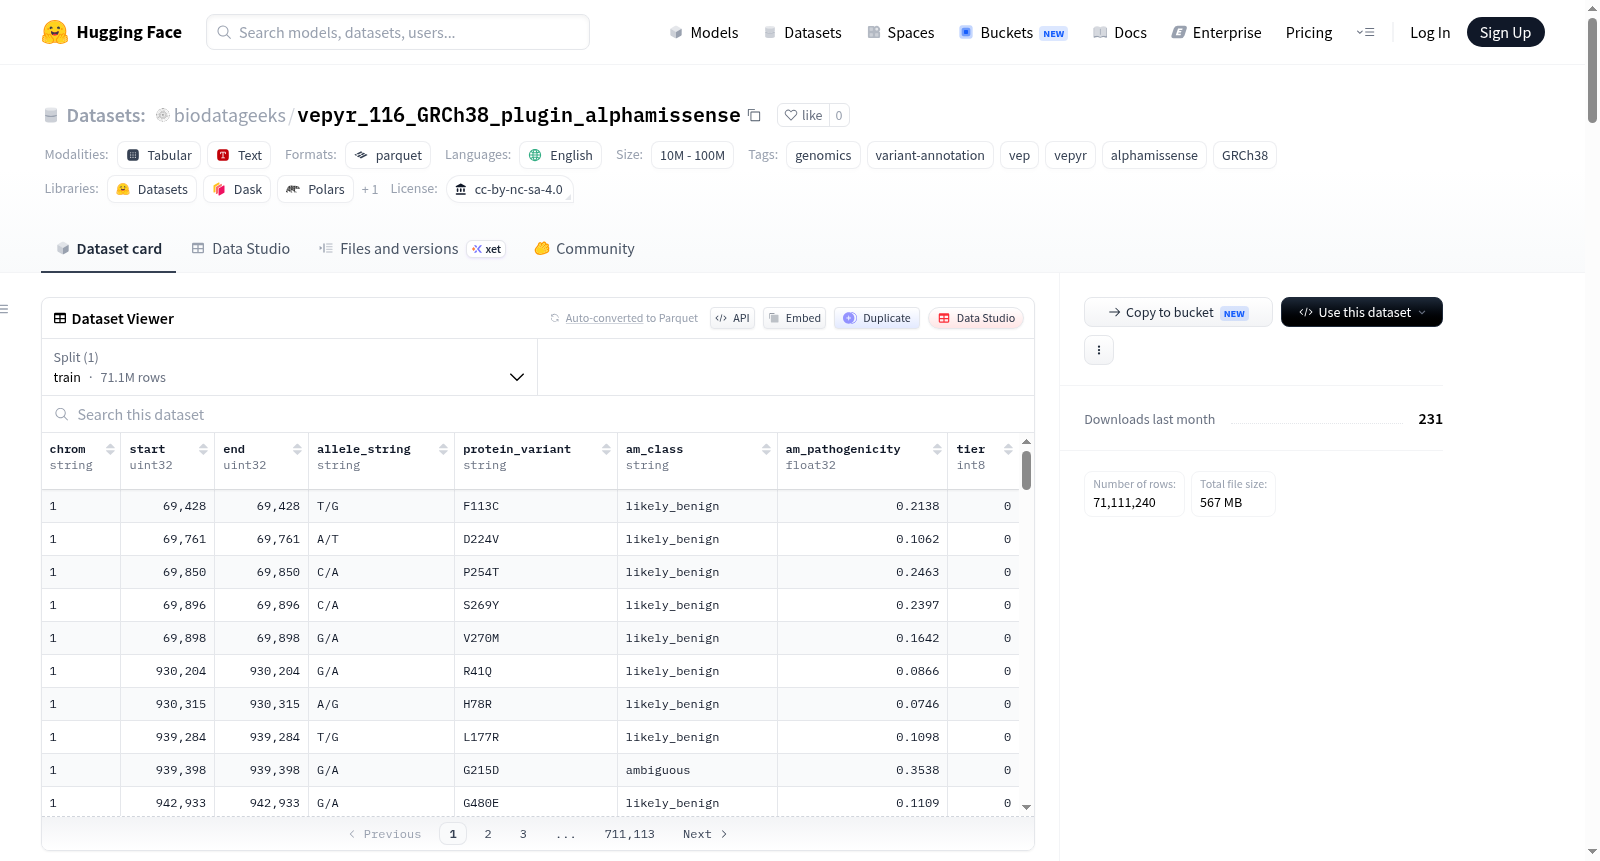
Task: Click Next page button
Action: pos(705,834)
